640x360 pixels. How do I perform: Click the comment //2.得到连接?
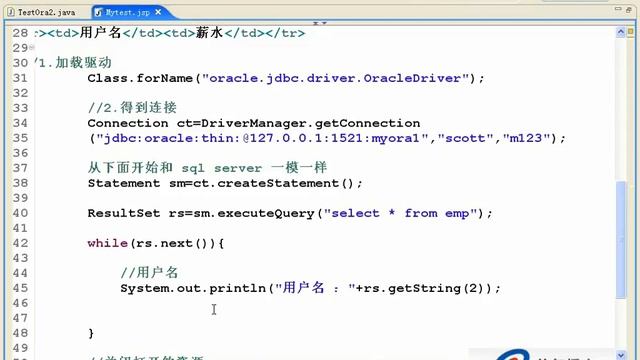pyautogui.click(x=132, y=108)
